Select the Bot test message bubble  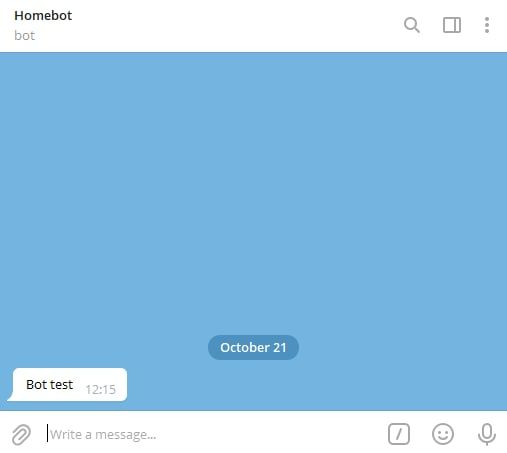pyautogui.click(x=67, y=385)
